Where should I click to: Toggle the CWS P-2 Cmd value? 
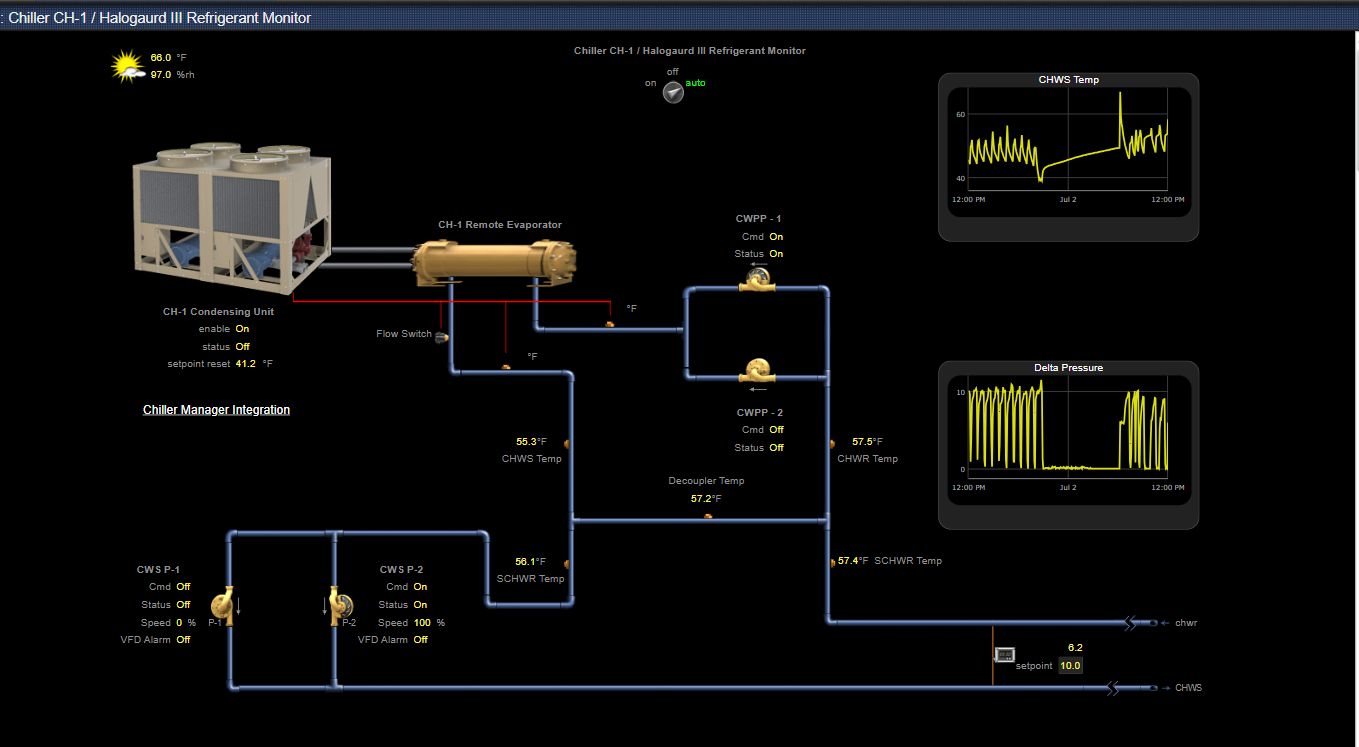(x=420, y=587)
